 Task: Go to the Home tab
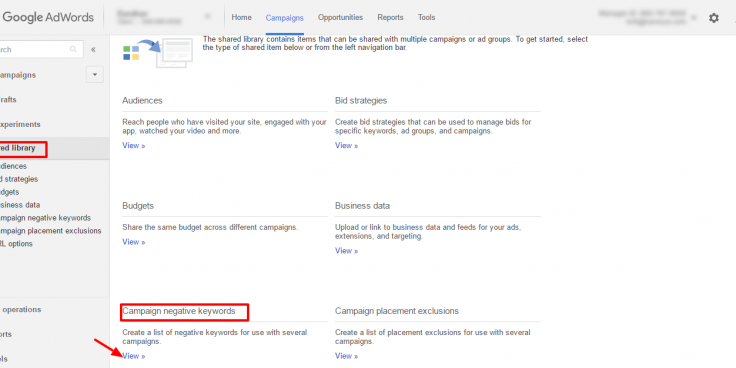tap(241, 17)
